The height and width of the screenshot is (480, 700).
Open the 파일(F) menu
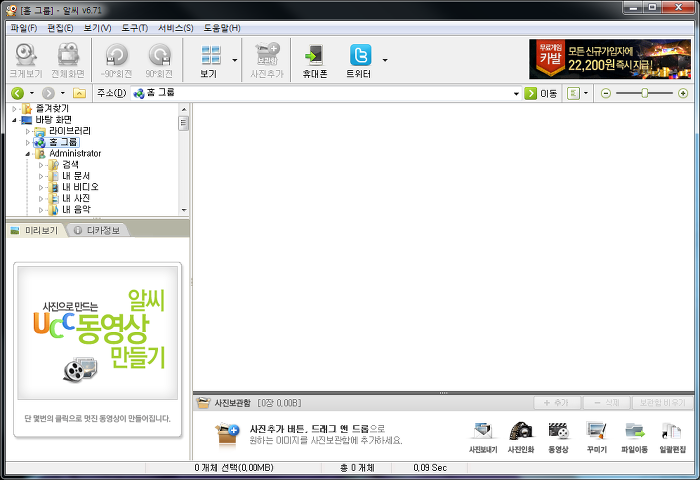point(24,28)
